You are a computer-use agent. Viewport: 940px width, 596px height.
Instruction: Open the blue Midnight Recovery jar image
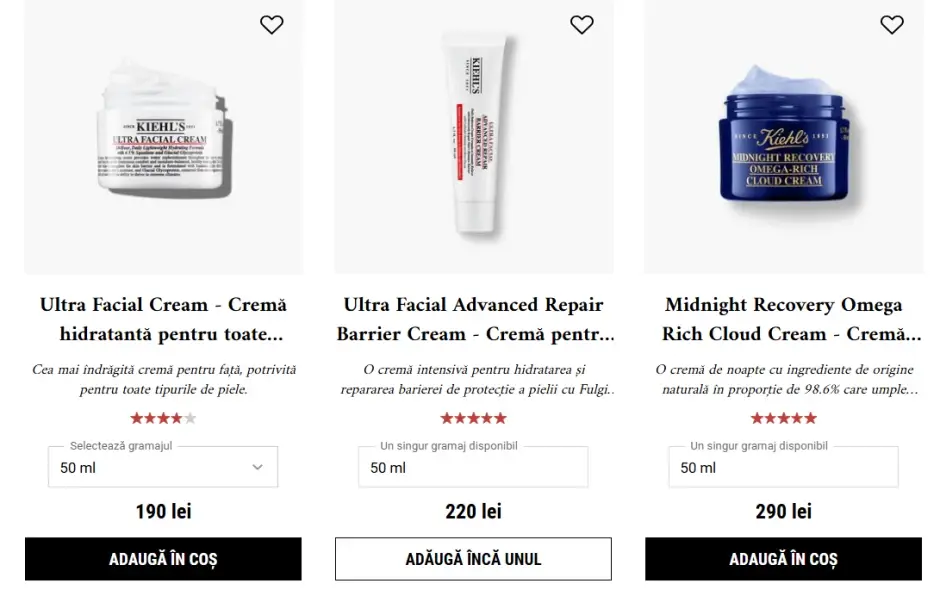pyautogui.click(x=784, y=137)
